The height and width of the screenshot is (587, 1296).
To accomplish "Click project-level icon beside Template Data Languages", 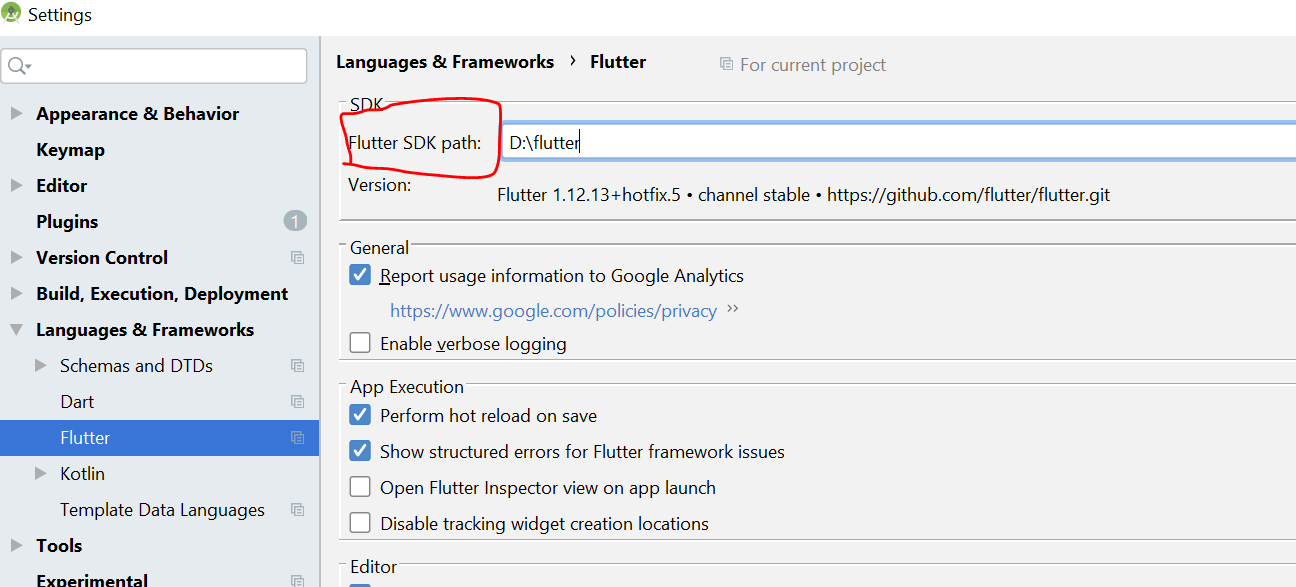I will pyautogui.click(x=297, y=510).
